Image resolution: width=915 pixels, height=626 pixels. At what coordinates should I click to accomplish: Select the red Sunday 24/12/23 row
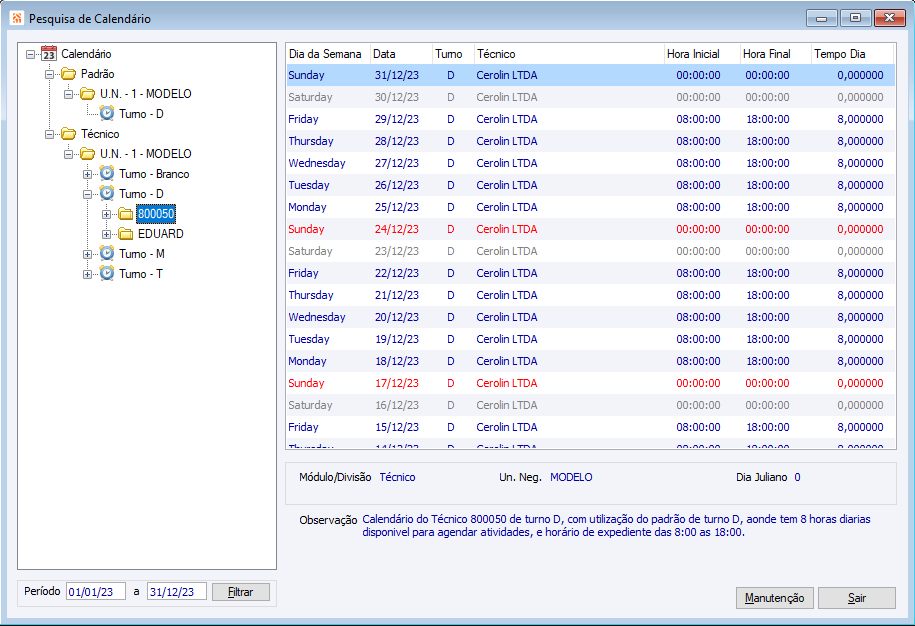point(591,229)
